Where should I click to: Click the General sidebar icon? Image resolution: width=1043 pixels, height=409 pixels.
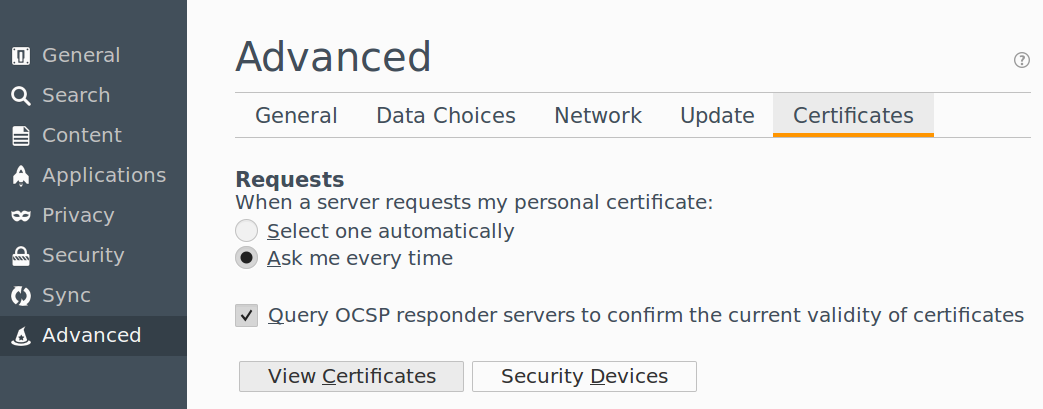tap(20, 56)
